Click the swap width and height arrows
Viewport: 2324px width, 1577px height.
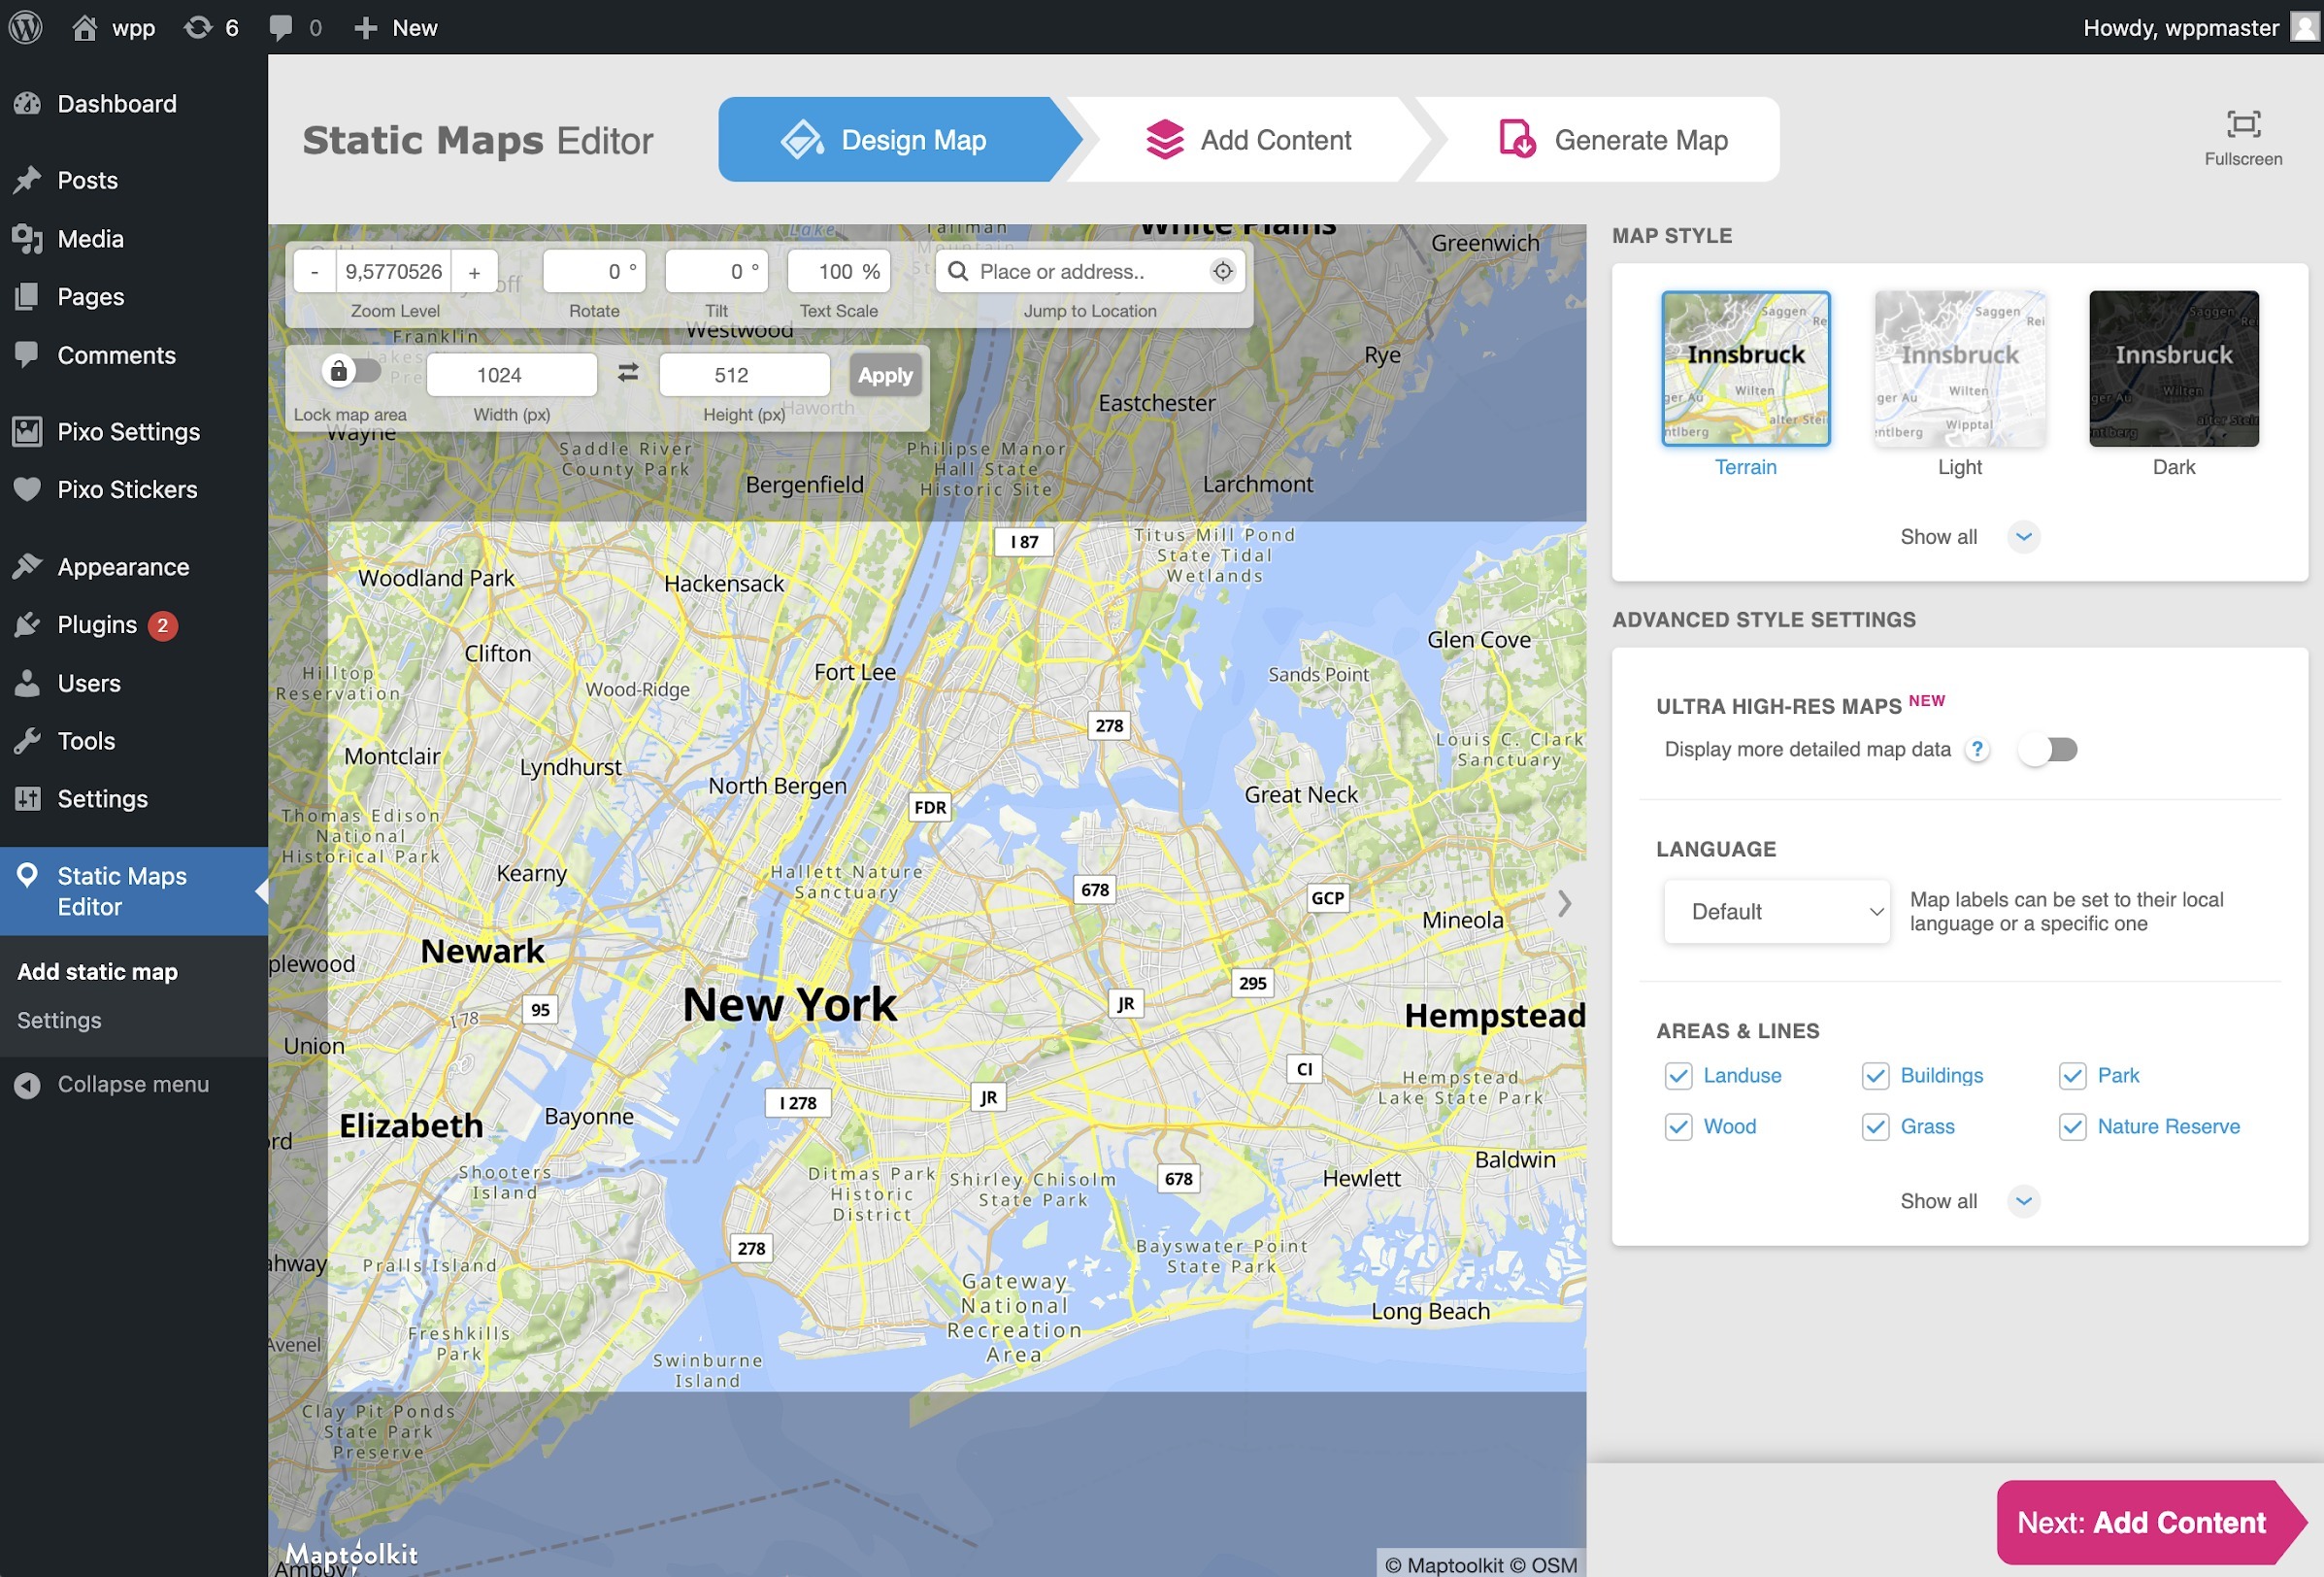628,373
